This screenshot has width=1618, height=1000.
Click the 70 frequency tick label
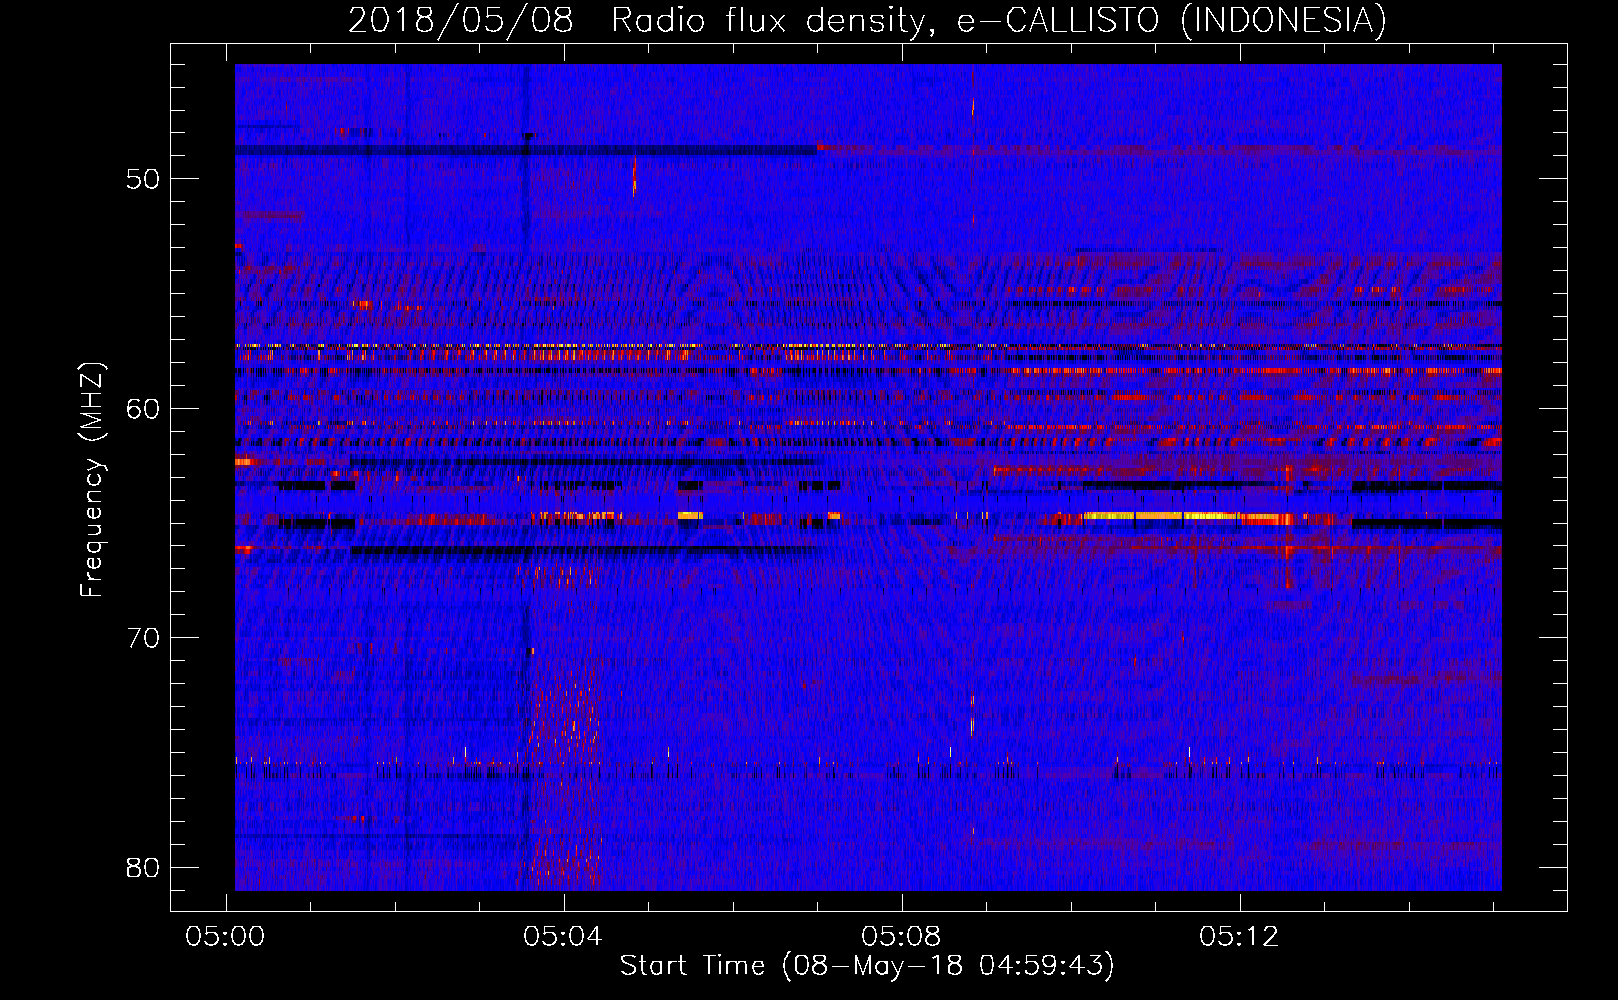(x=143, y=638)
